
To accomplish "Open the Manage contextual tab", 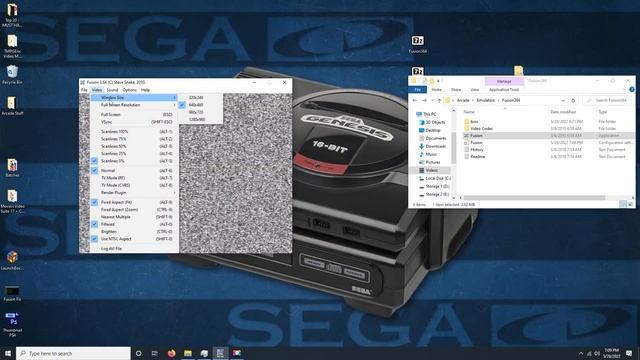I will click(504, 81).
